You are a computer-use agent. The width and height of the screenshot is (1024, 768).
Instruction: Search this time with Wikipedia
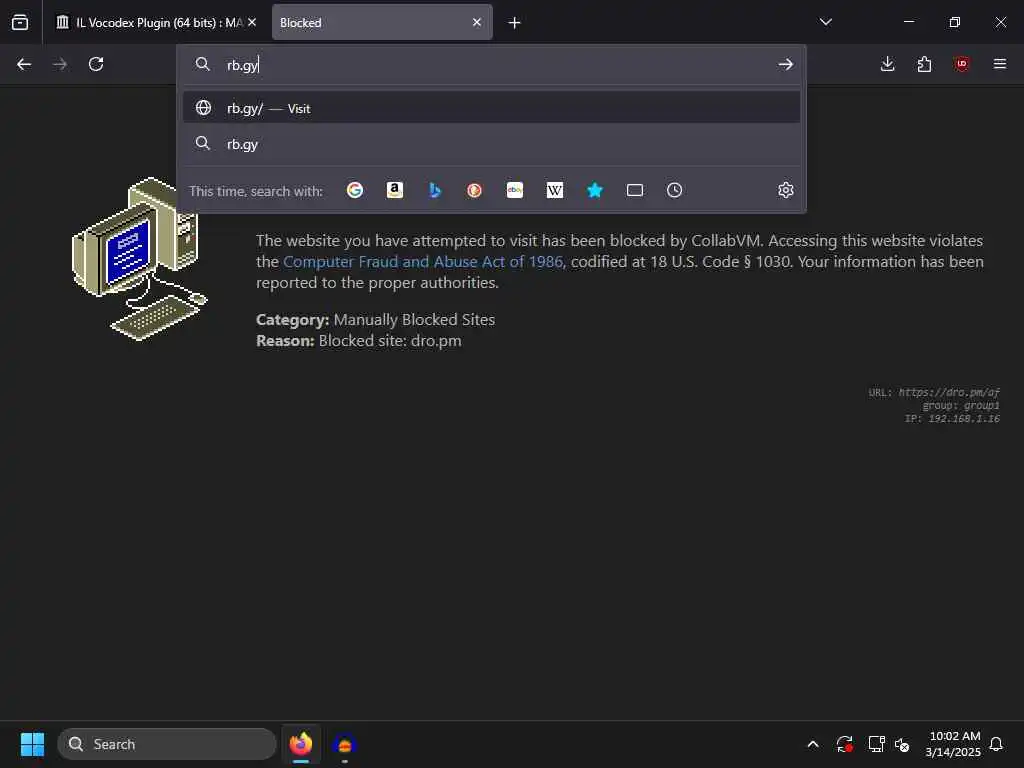click(554, 190)
